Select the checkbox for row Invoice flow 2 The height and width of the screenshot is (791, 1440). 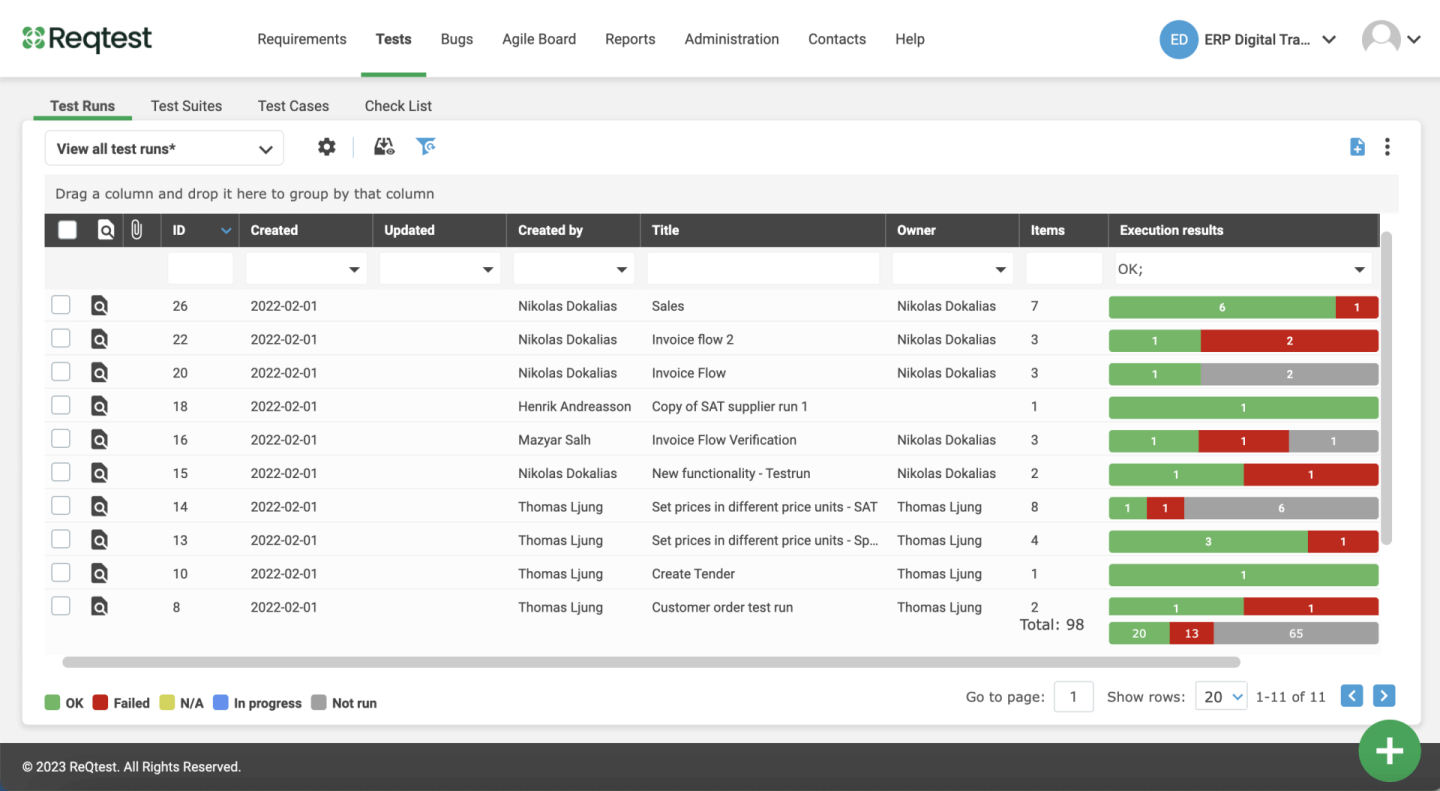point(60,338)
